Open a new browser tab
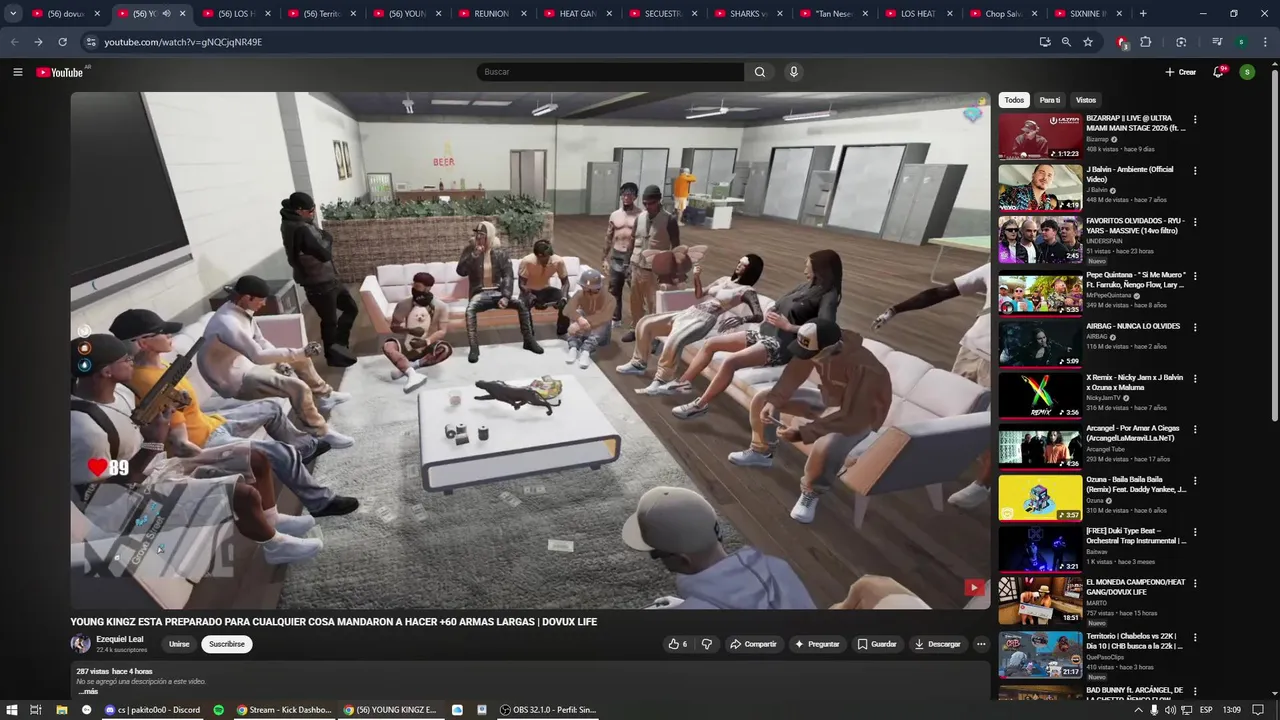Image resolution: width=1280 pixels, height=720 pixels. point(1143,14)
